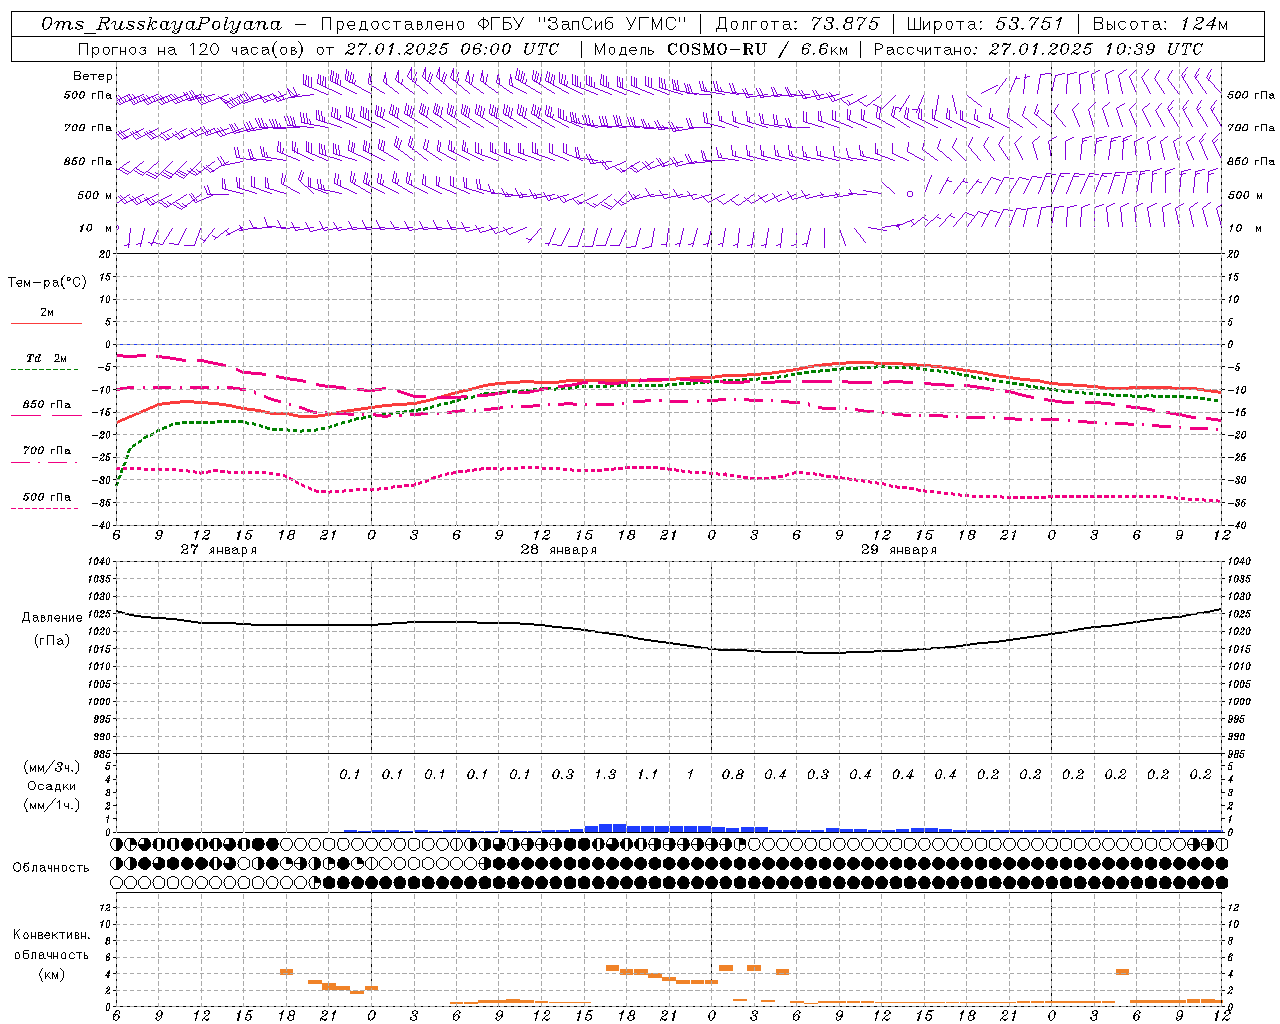Click the Осадки panel label

52,786
